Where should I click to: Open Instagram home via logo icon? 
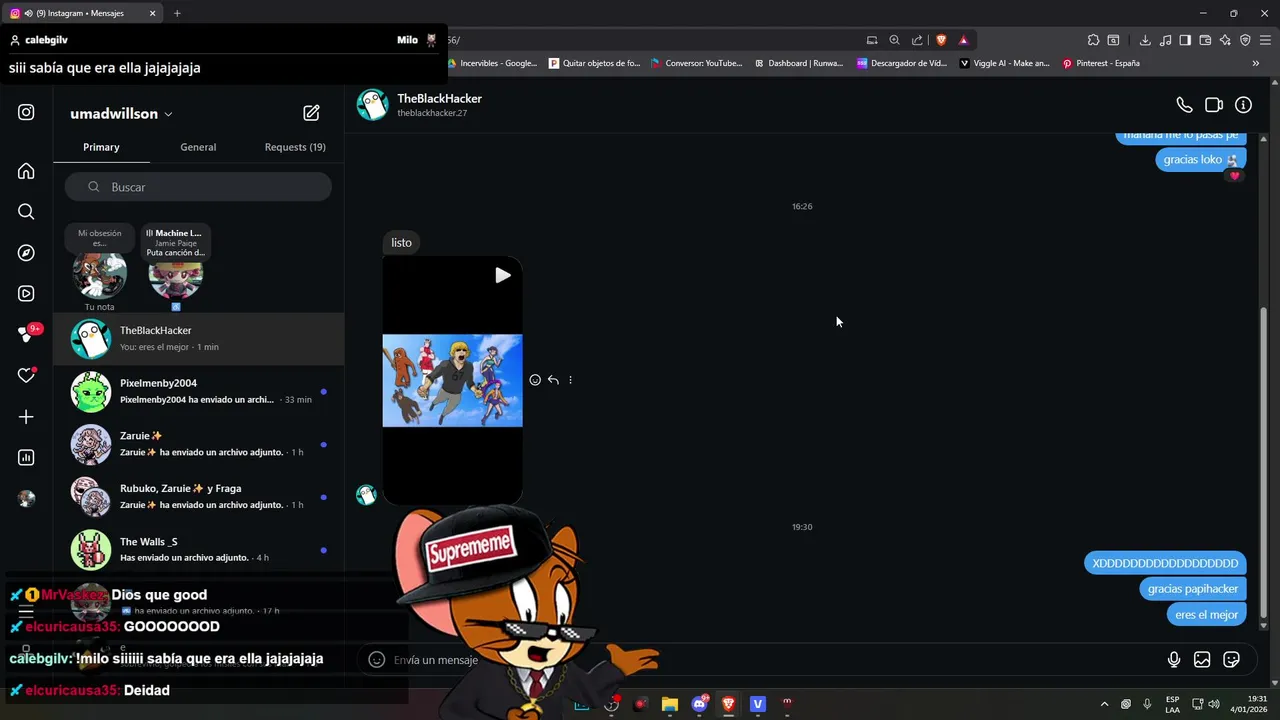[26, 113]
